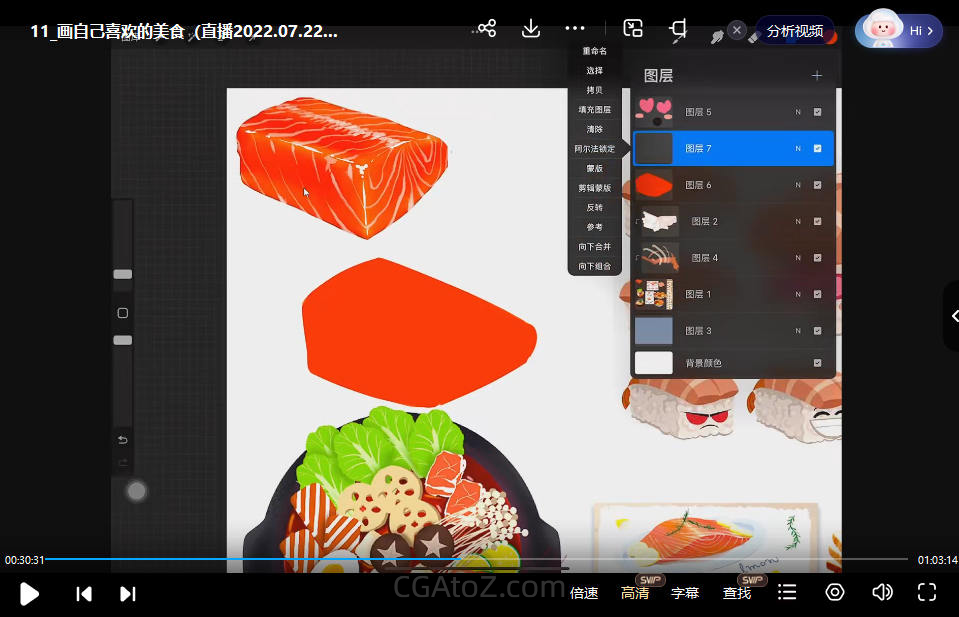Open 倍速 playback speed options
This screenshot has width=959, height=617.
click(584, 593)
